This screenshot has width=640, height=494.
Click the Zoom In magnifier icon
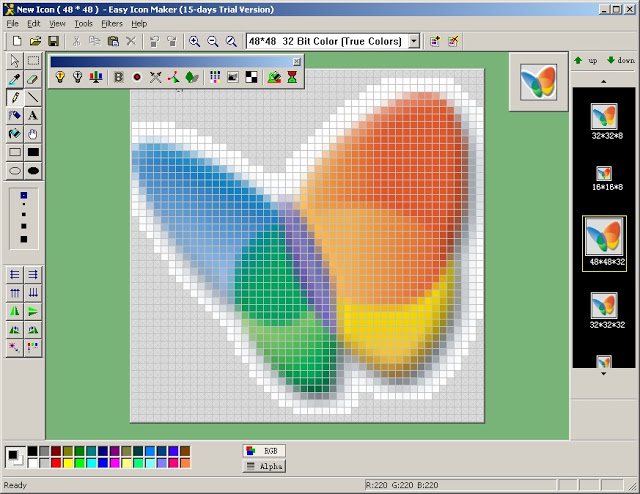pos(194,41)
